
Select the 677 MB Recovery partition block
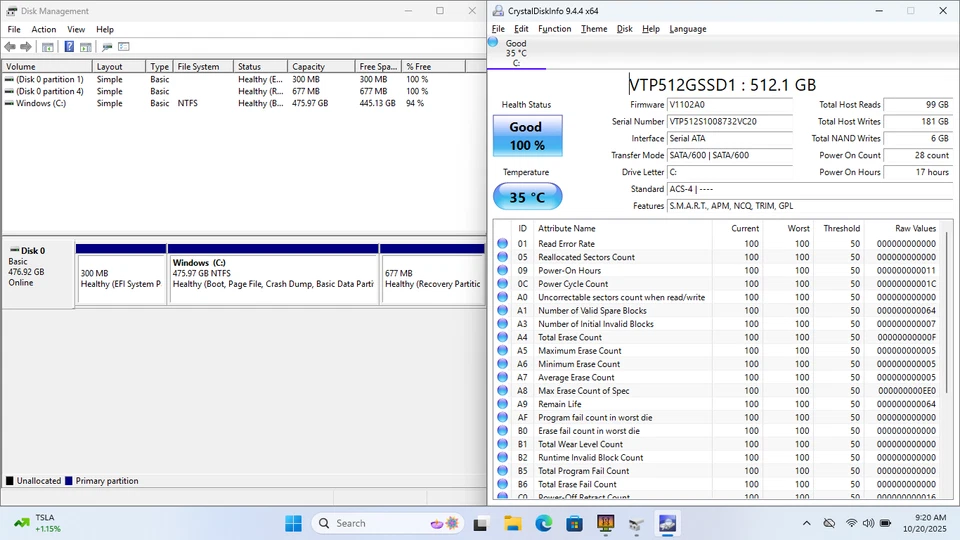(x=432, y=274)
